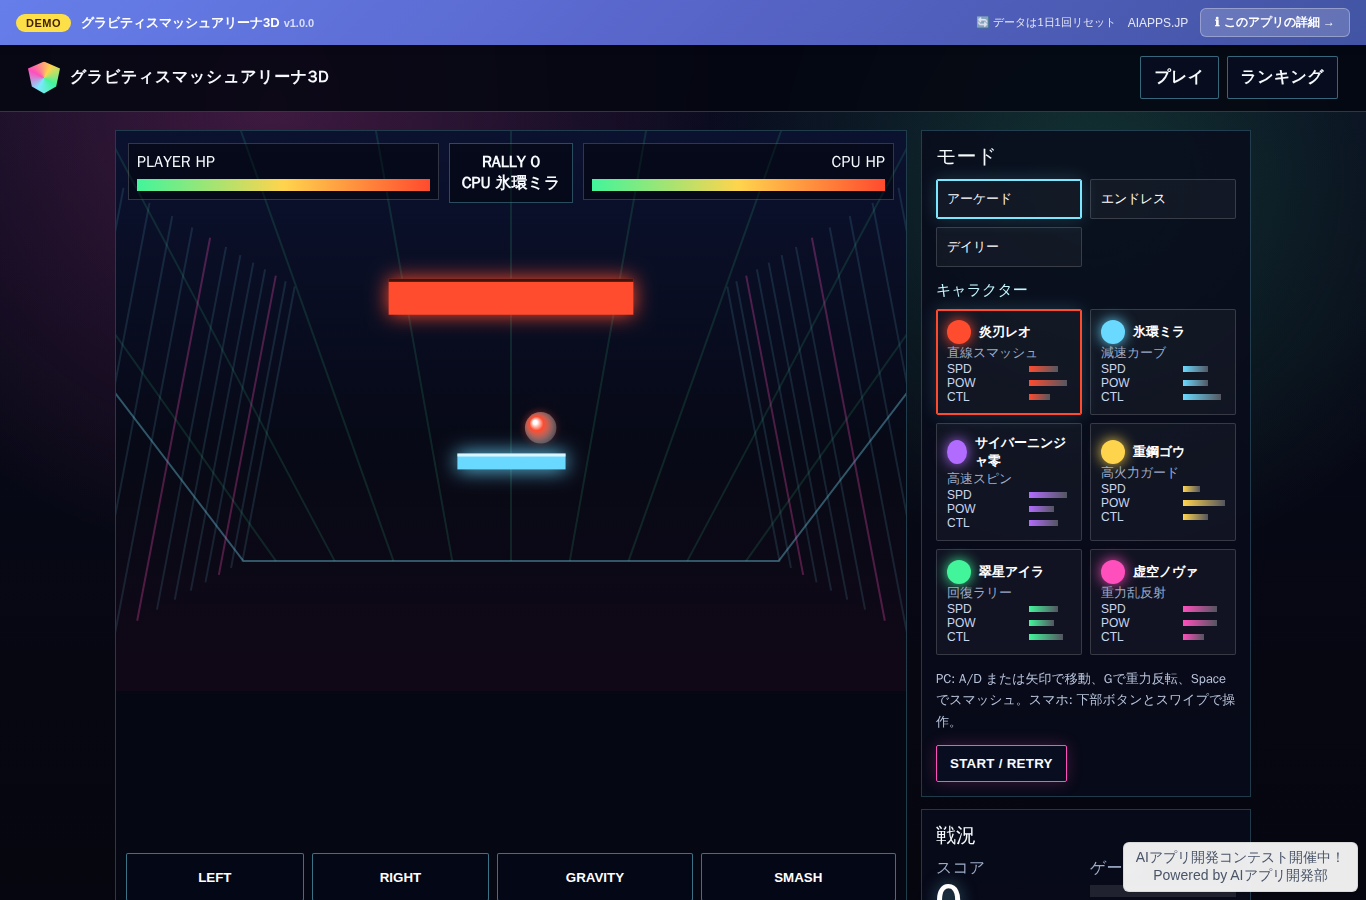Screen dimensions: 1366x900
Task: Click the colorful cube app logo
Action: coord(44,77)
